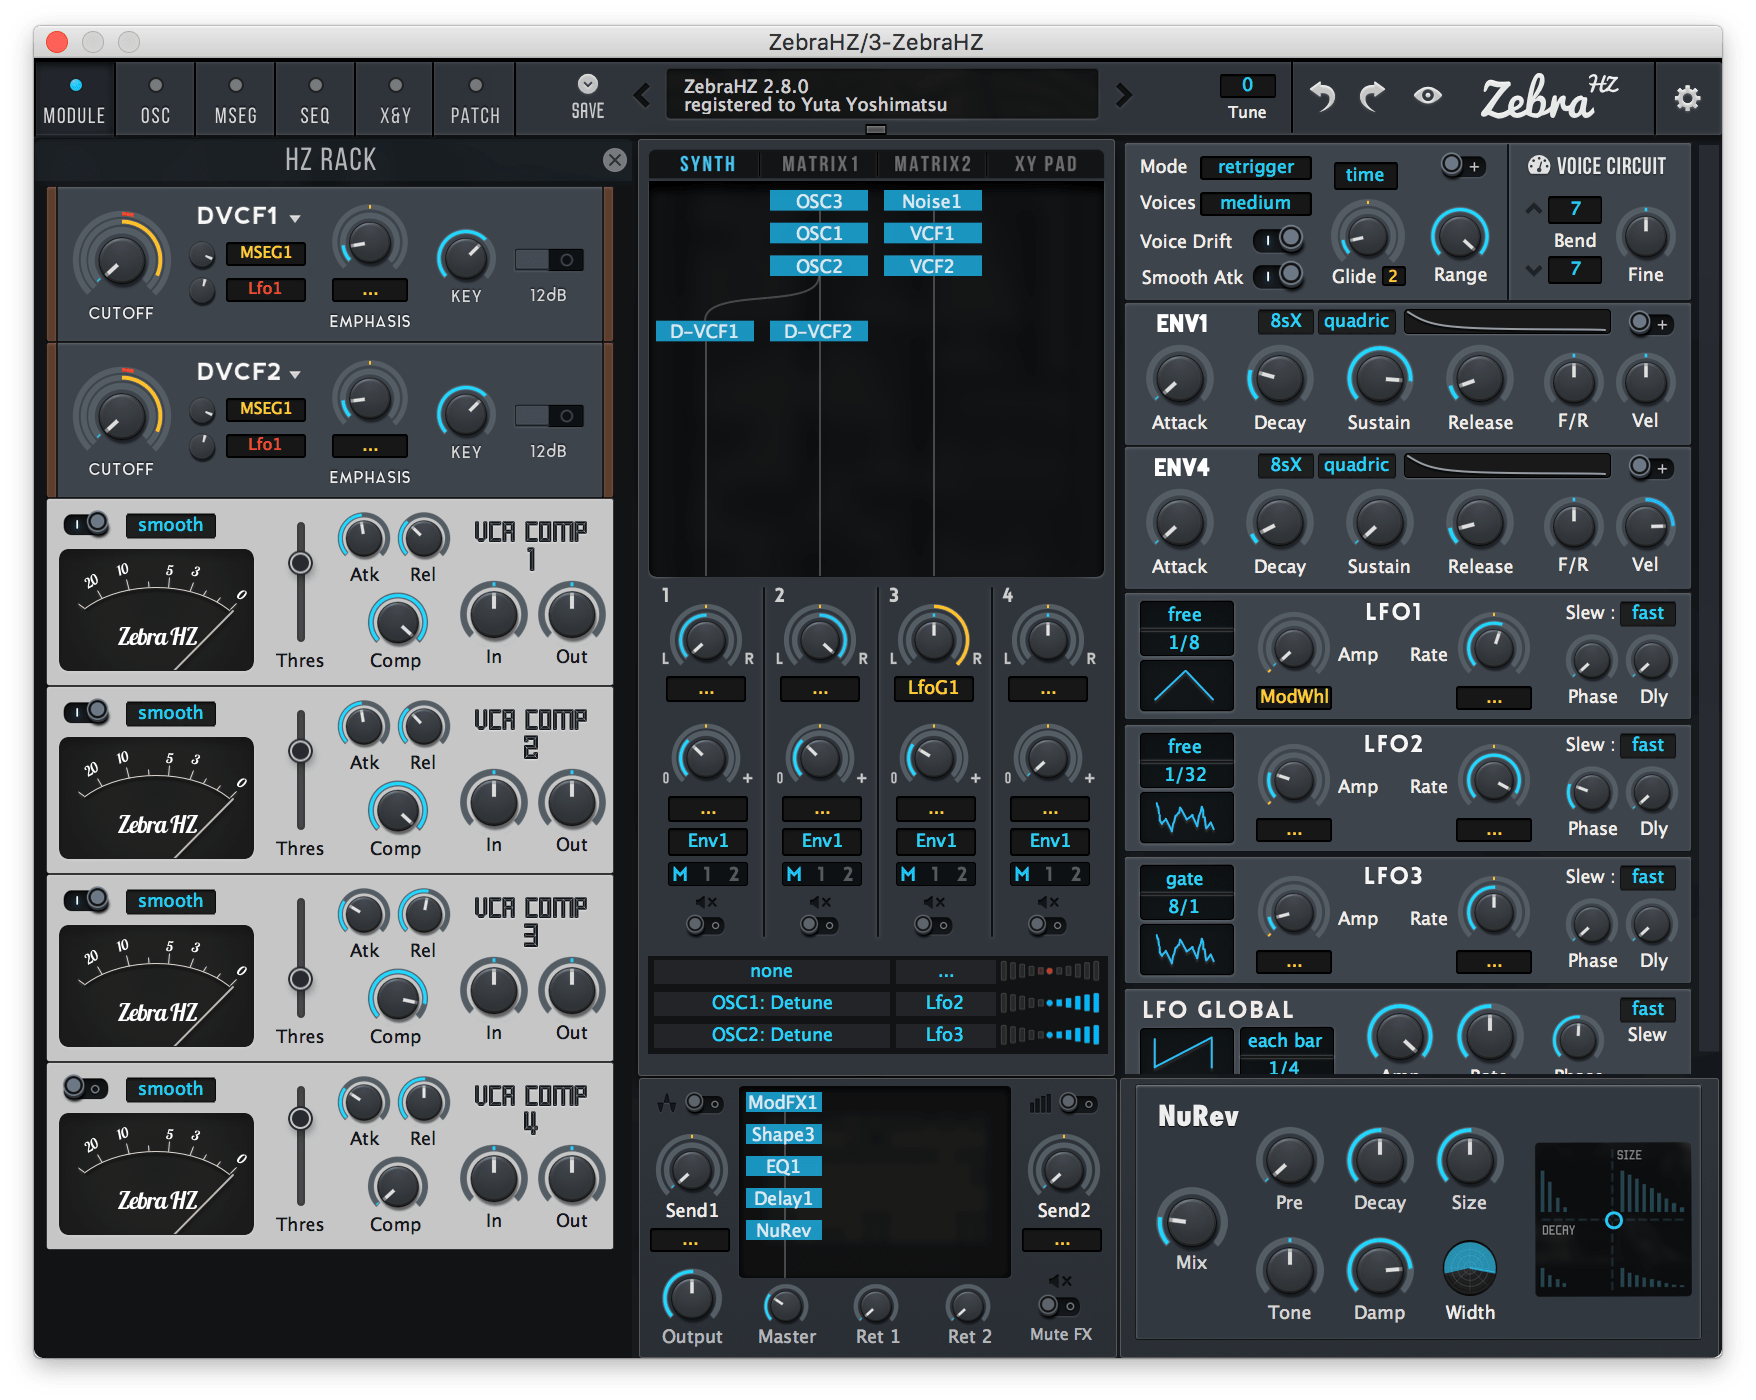Open LFO Global each bar dropdown
Viewport: 1756px width, 1400px height.
point(1285,1041)
